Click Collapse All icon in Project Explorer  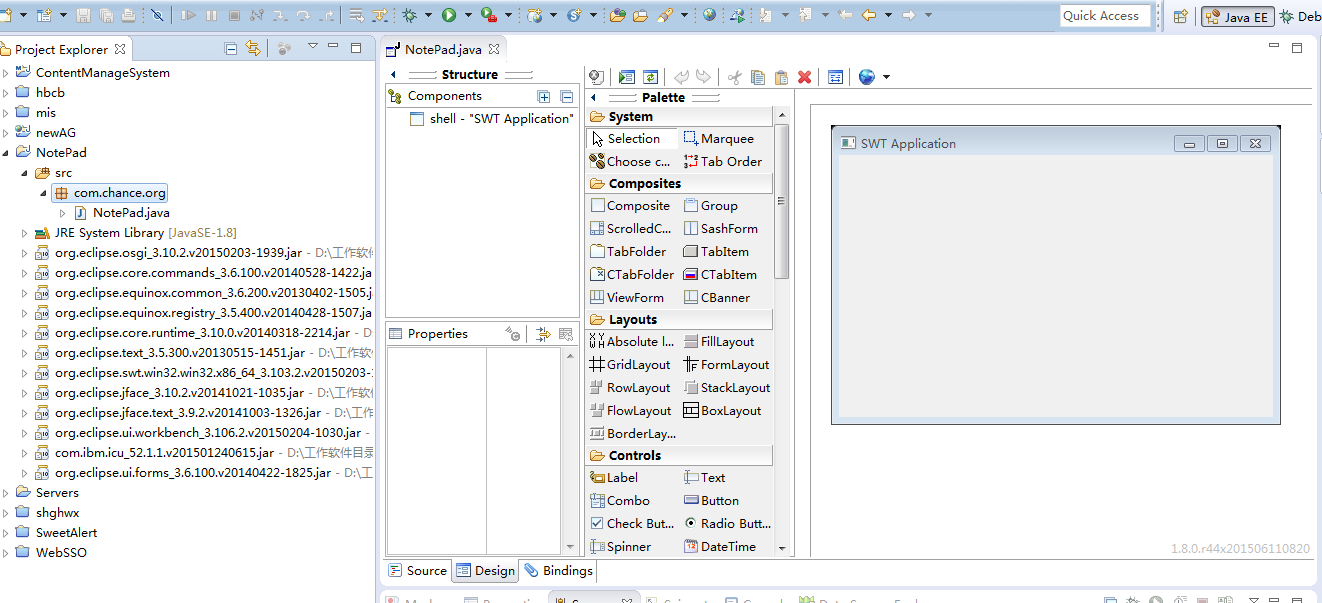coord(231,48)
